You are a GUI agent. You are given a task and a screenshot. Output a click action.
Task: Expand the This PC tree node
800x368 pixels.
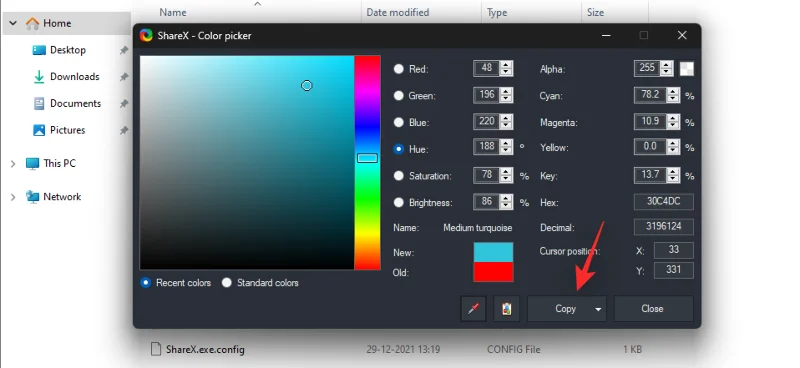[13, 163]
